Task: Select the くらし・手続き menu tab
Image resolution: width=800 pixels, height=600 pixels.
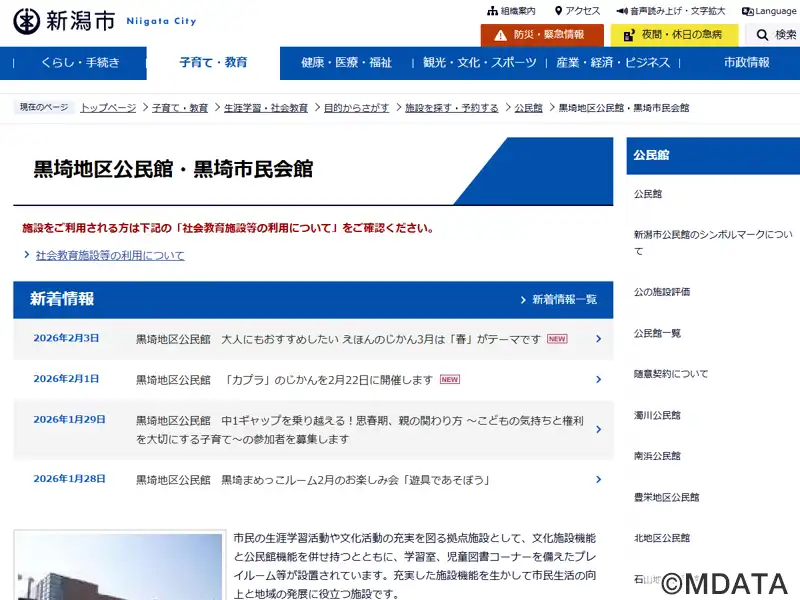Action: (x=80, y=63)
